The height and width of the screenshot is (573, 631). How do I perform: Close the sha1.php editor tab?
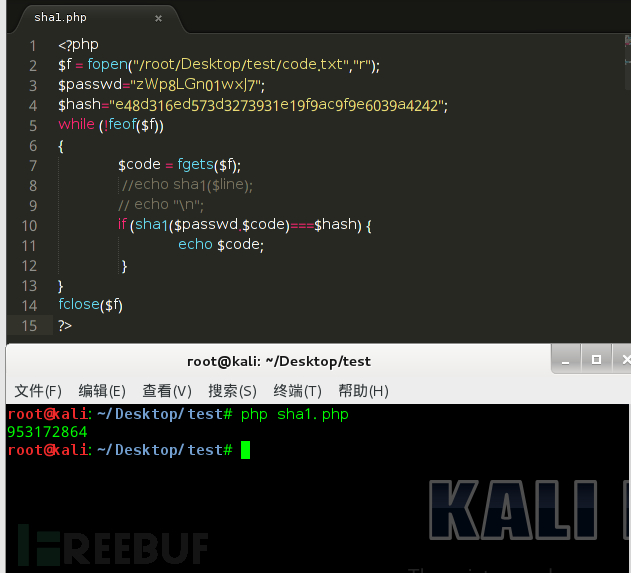pyautogui.click(x=159, y=18)
